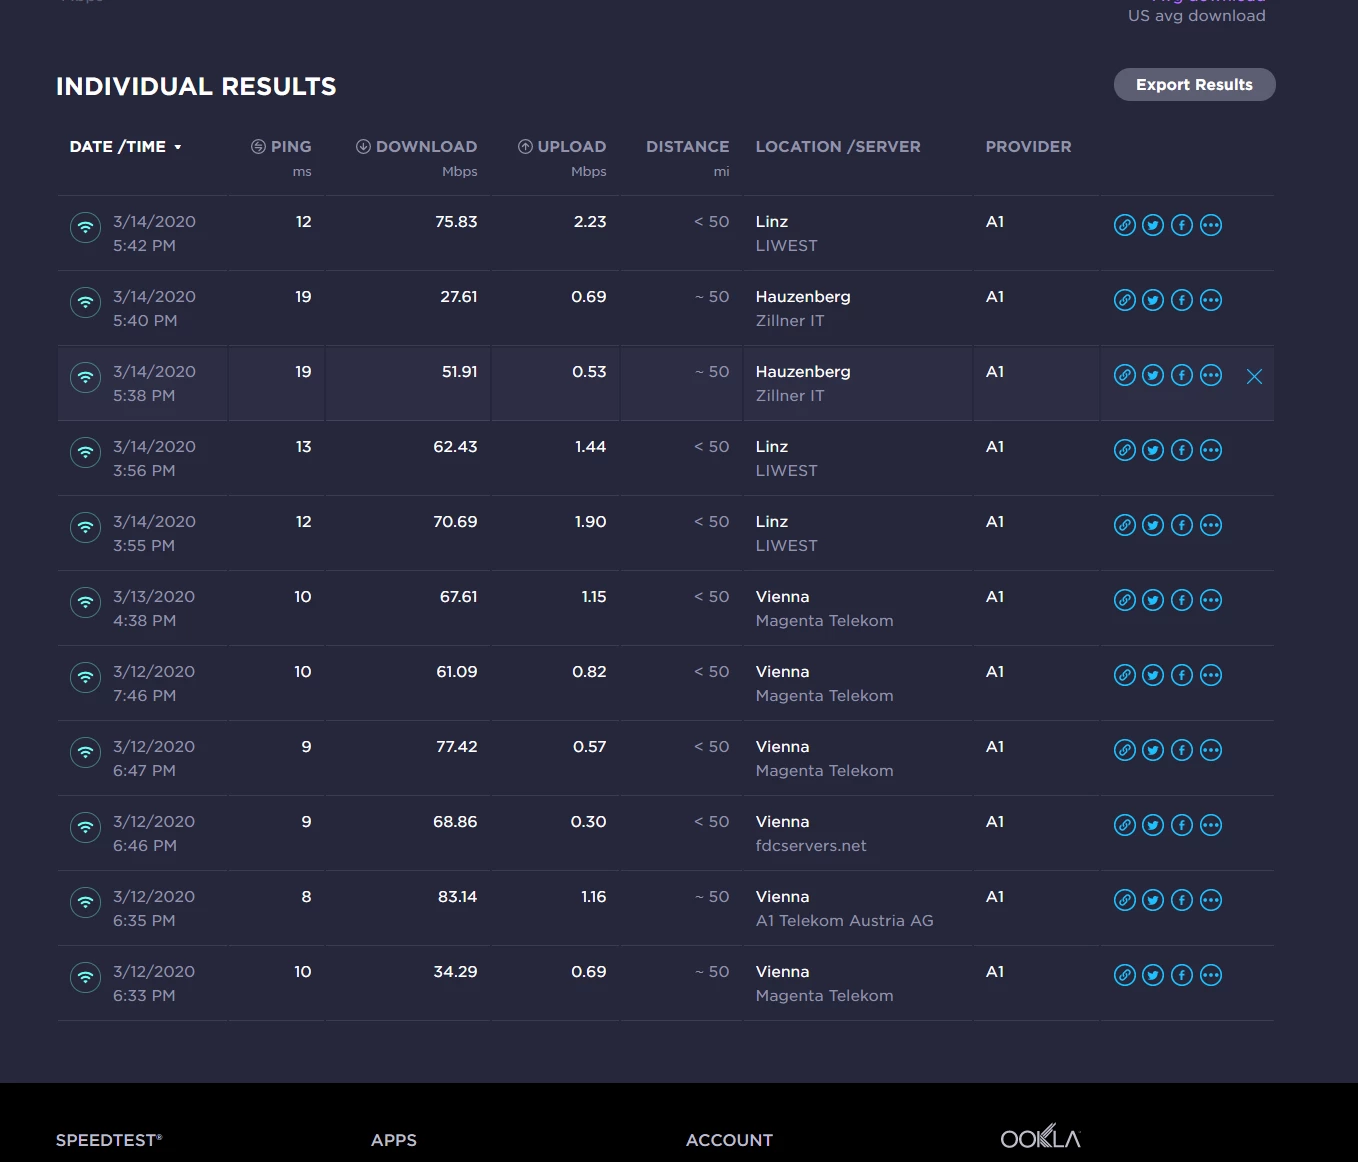Open more options for the 6:35 PM result
Screen dimensions: 1358x1162
(x=1211, y=900)
